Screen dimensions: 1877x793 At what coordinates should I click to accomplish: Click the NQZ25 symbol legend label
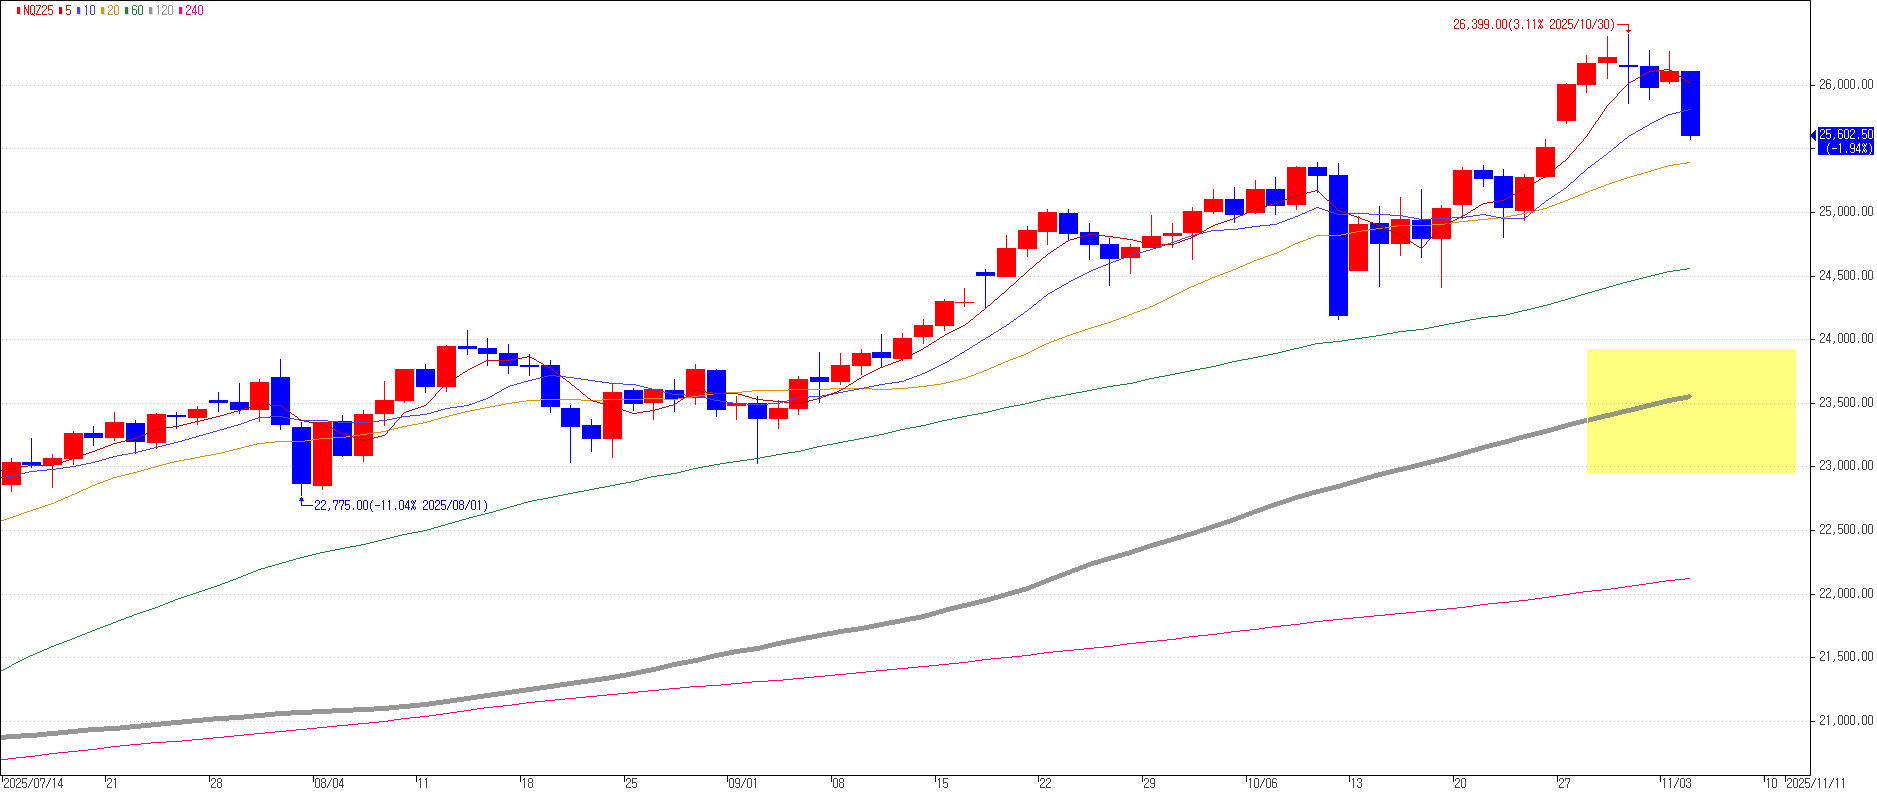pyautogui.click(x=37, y=11)
